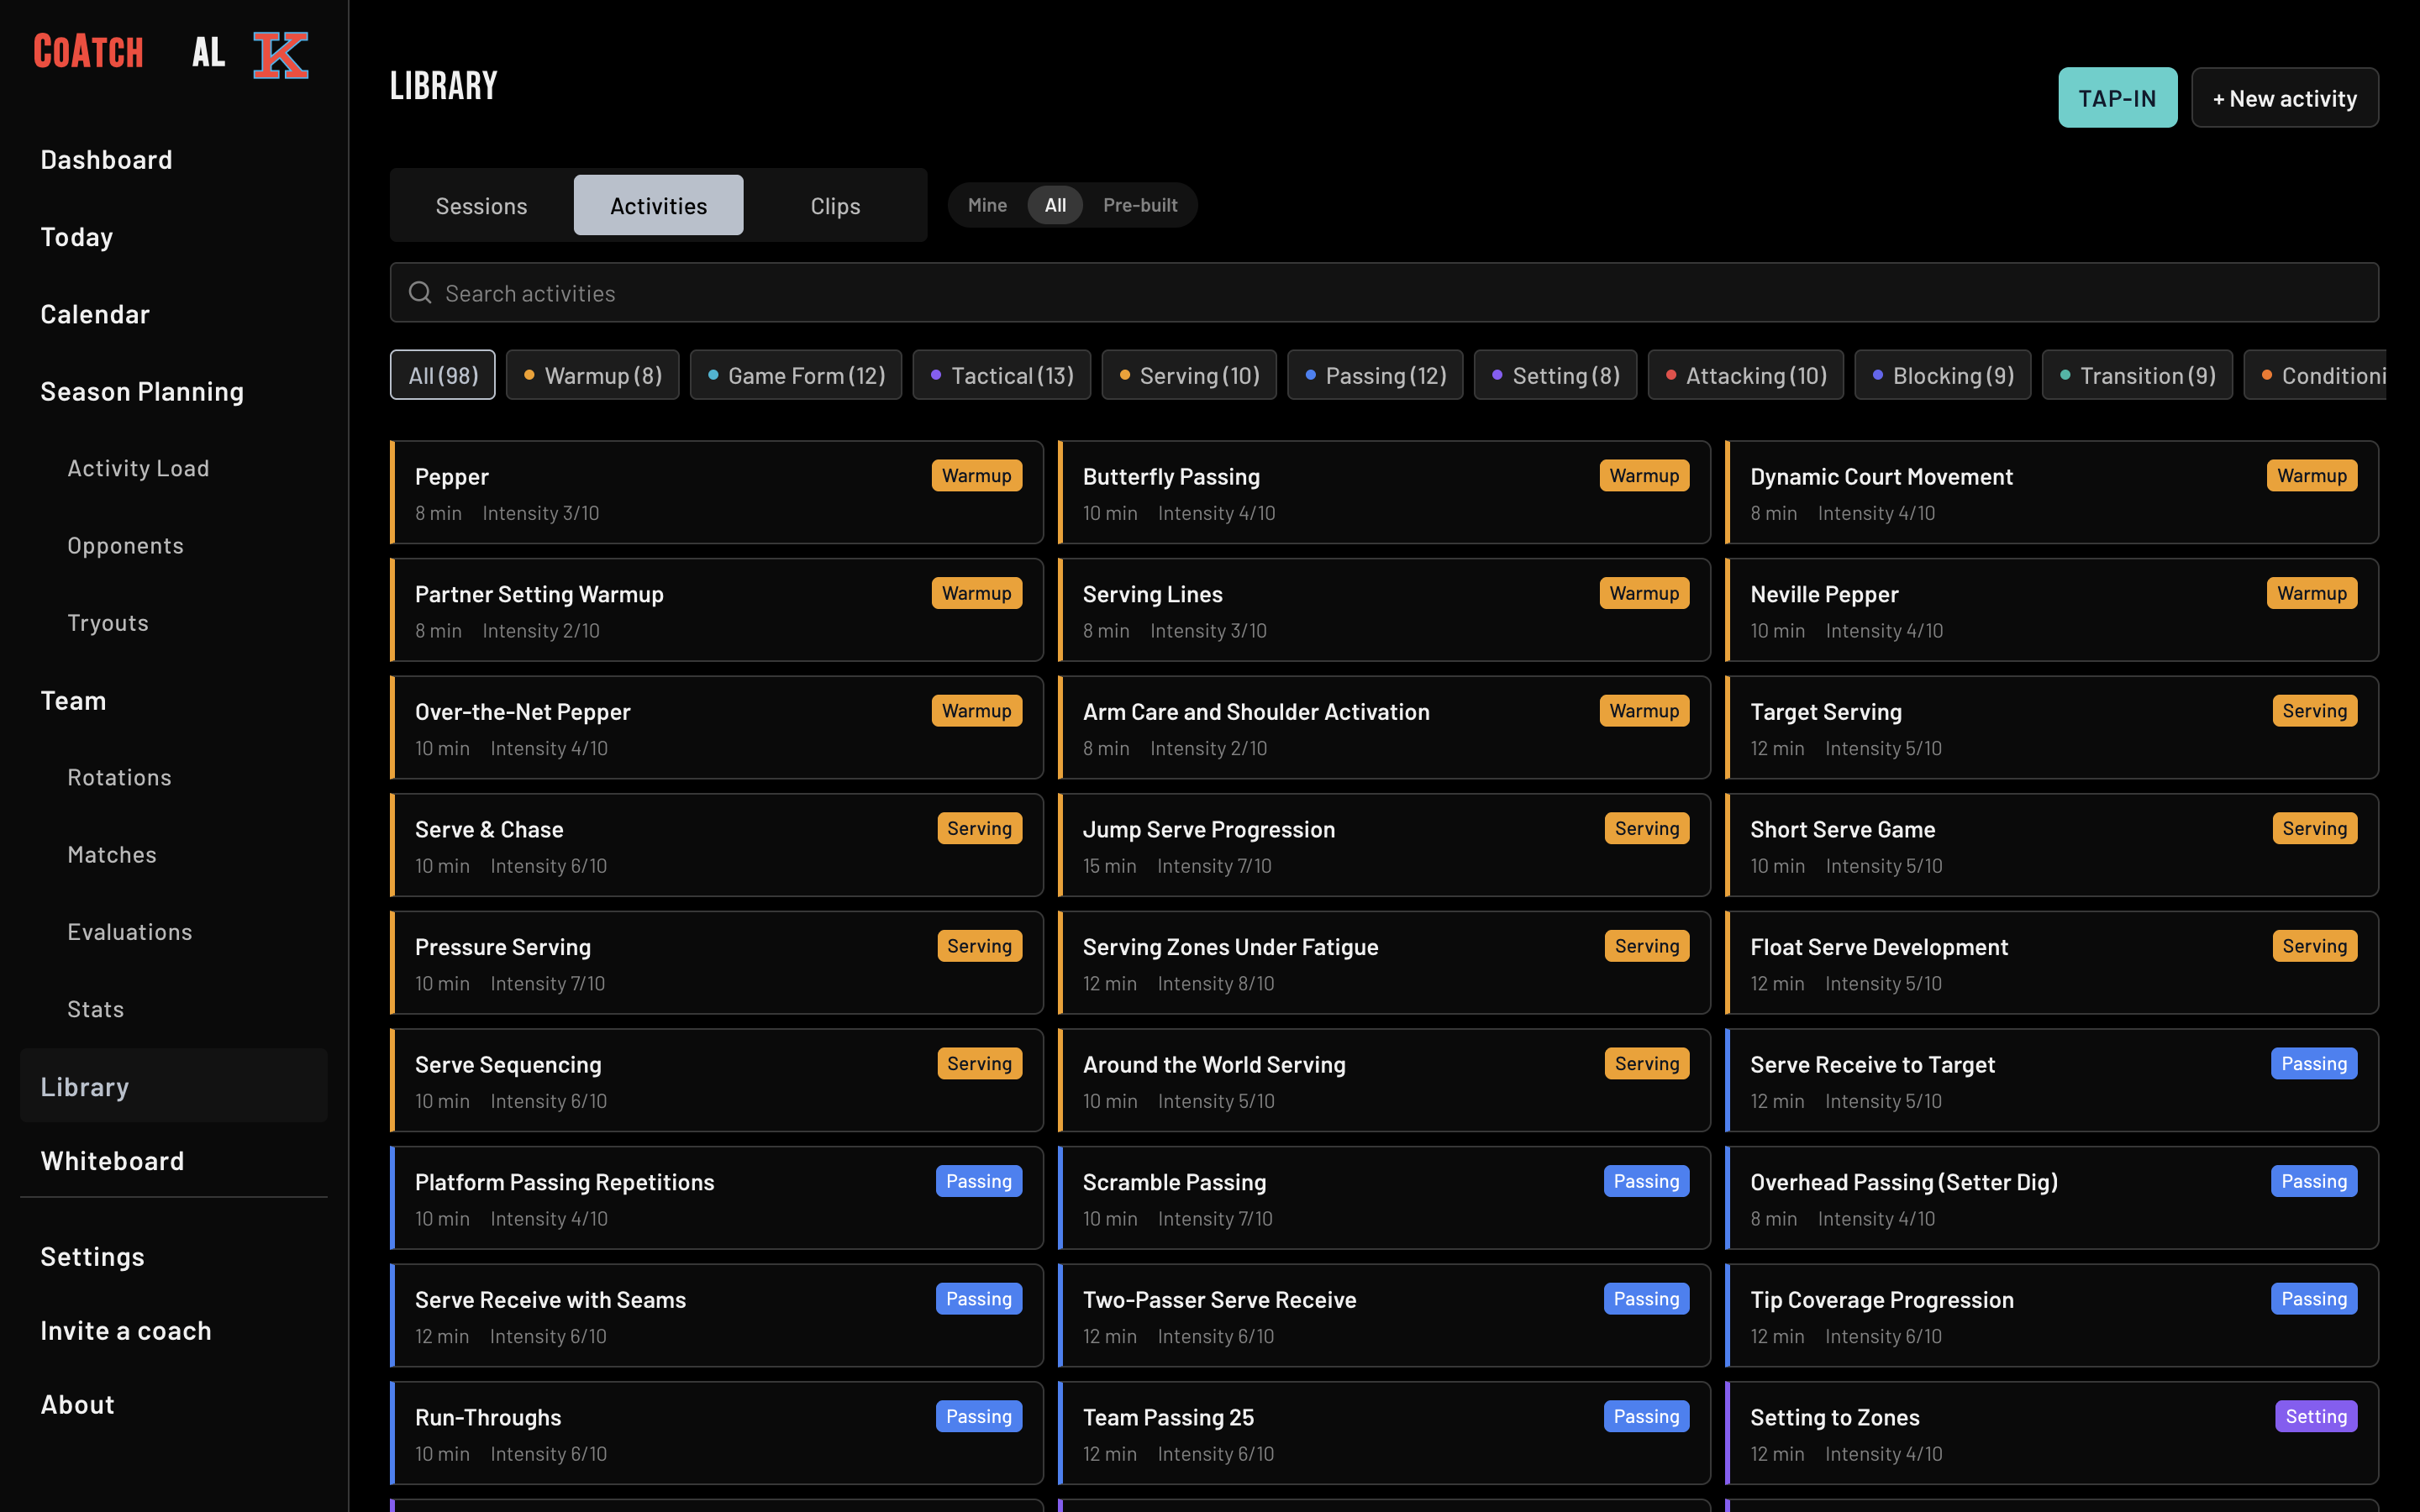Click the Coach logo in sidebar

click(x=88, y=52)
